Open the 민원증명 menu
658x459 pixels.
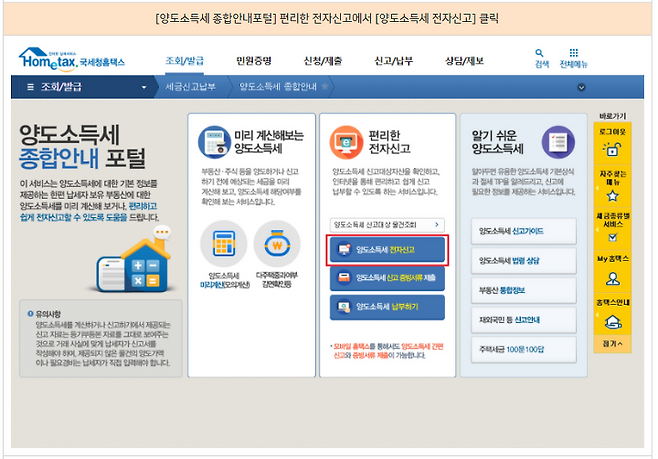[256, 61]
